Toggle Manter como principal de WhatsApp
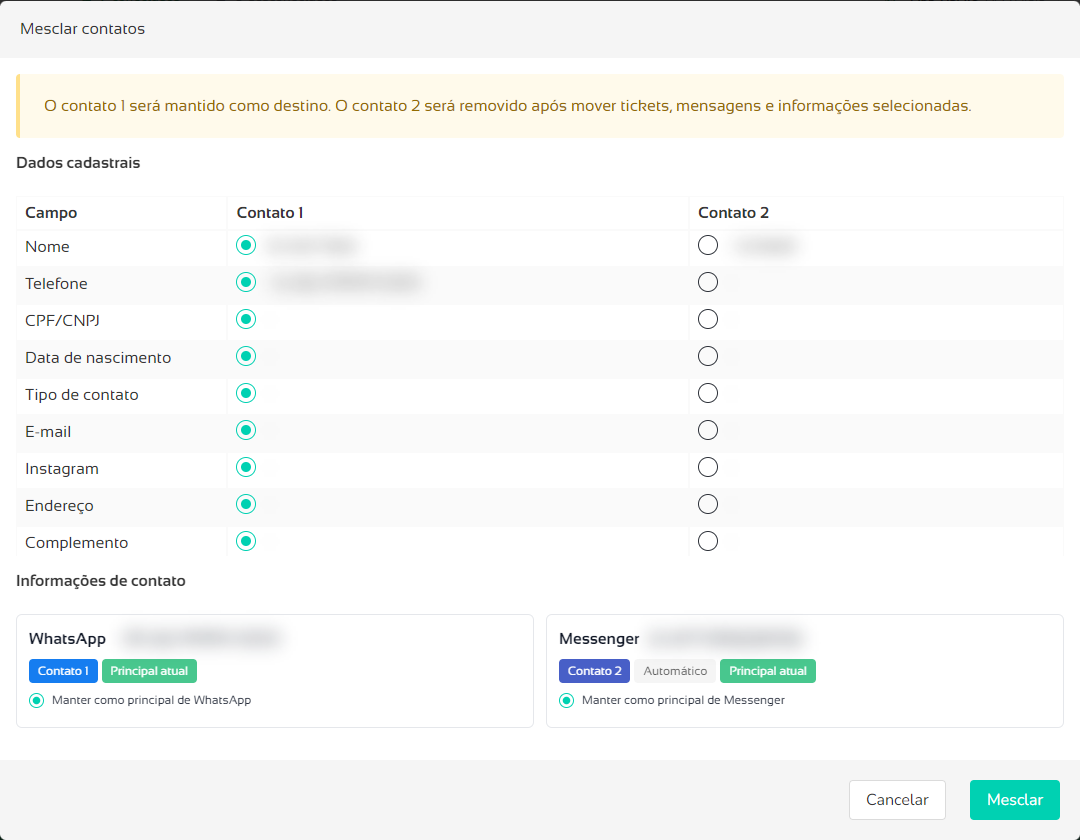Image resolution: width=1080 pixels, height=840 pixels. (37, 700)
